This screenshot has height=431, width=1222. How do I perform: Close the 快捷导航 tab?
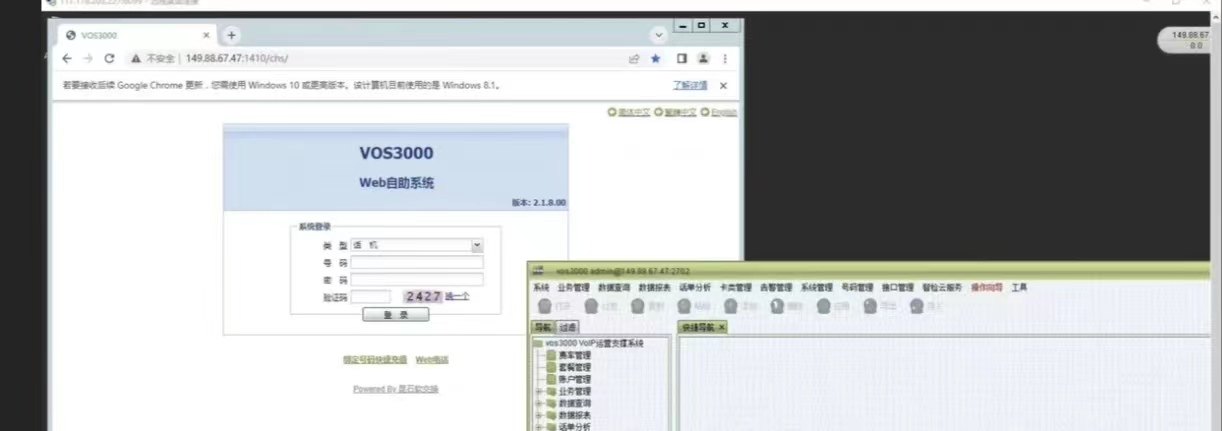tap(721, 327)
